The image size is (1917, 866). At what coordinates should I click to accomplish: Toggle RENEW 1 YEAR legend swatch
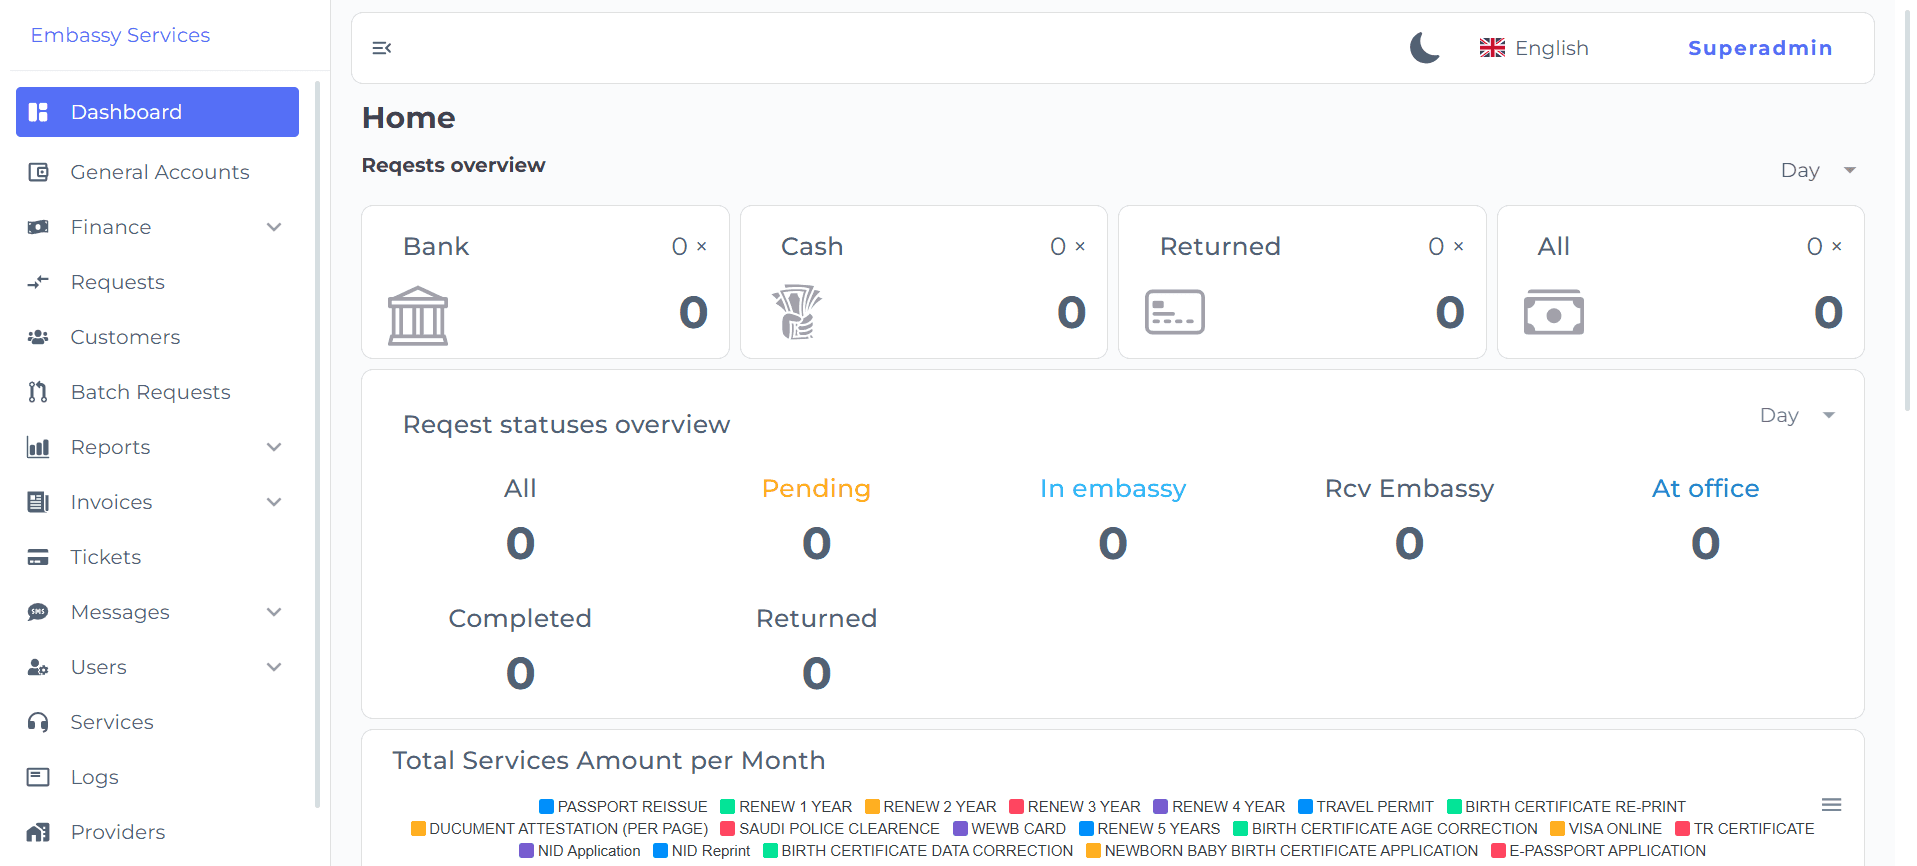pyautogui.click(x=727, y=807)
